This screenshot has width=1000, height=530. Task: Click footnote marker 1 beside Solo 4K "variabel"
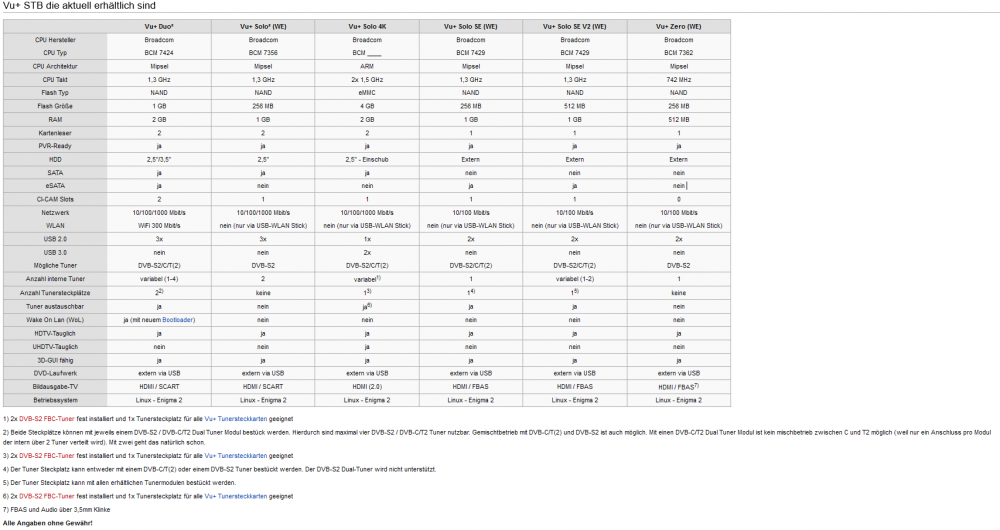click(x=380, y=277)
